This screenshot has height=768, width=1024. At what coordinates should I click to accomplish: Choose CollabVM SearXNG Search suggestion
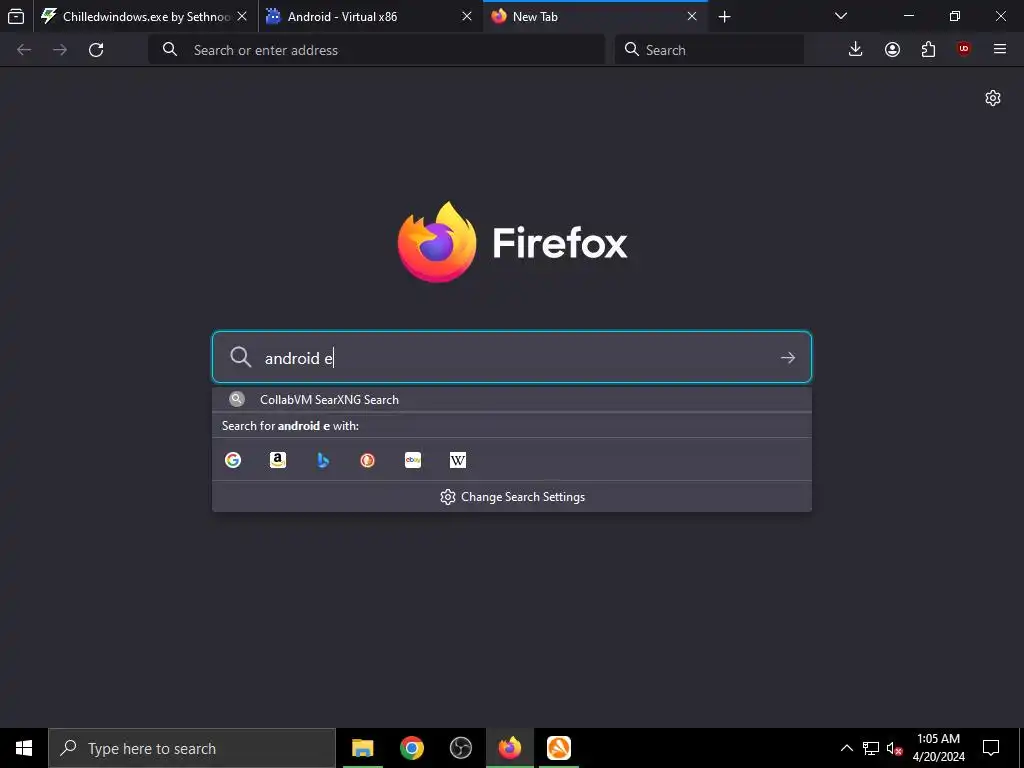click(x=512, y=400)
